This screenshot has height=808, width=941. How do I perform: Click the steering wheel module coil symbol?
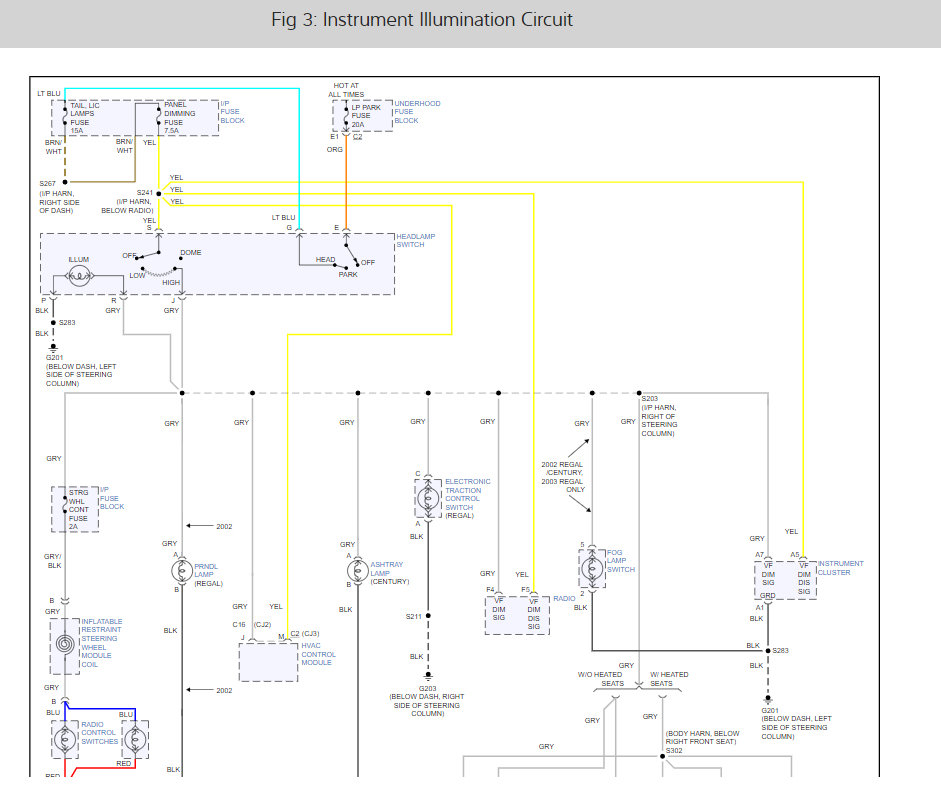65,644
